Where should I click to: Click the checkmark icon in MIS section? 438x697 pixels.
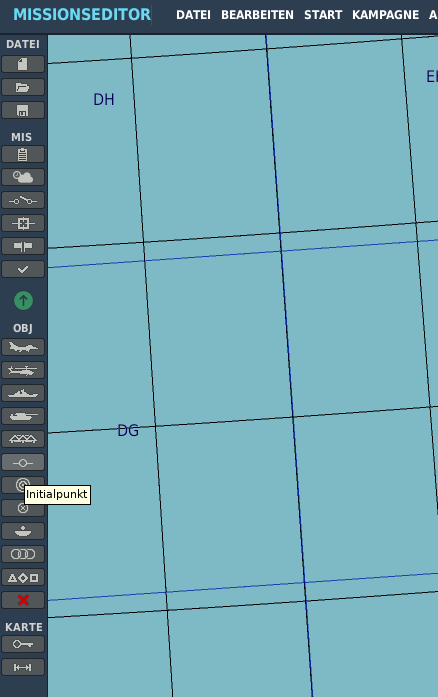click(x=23, y=269)
